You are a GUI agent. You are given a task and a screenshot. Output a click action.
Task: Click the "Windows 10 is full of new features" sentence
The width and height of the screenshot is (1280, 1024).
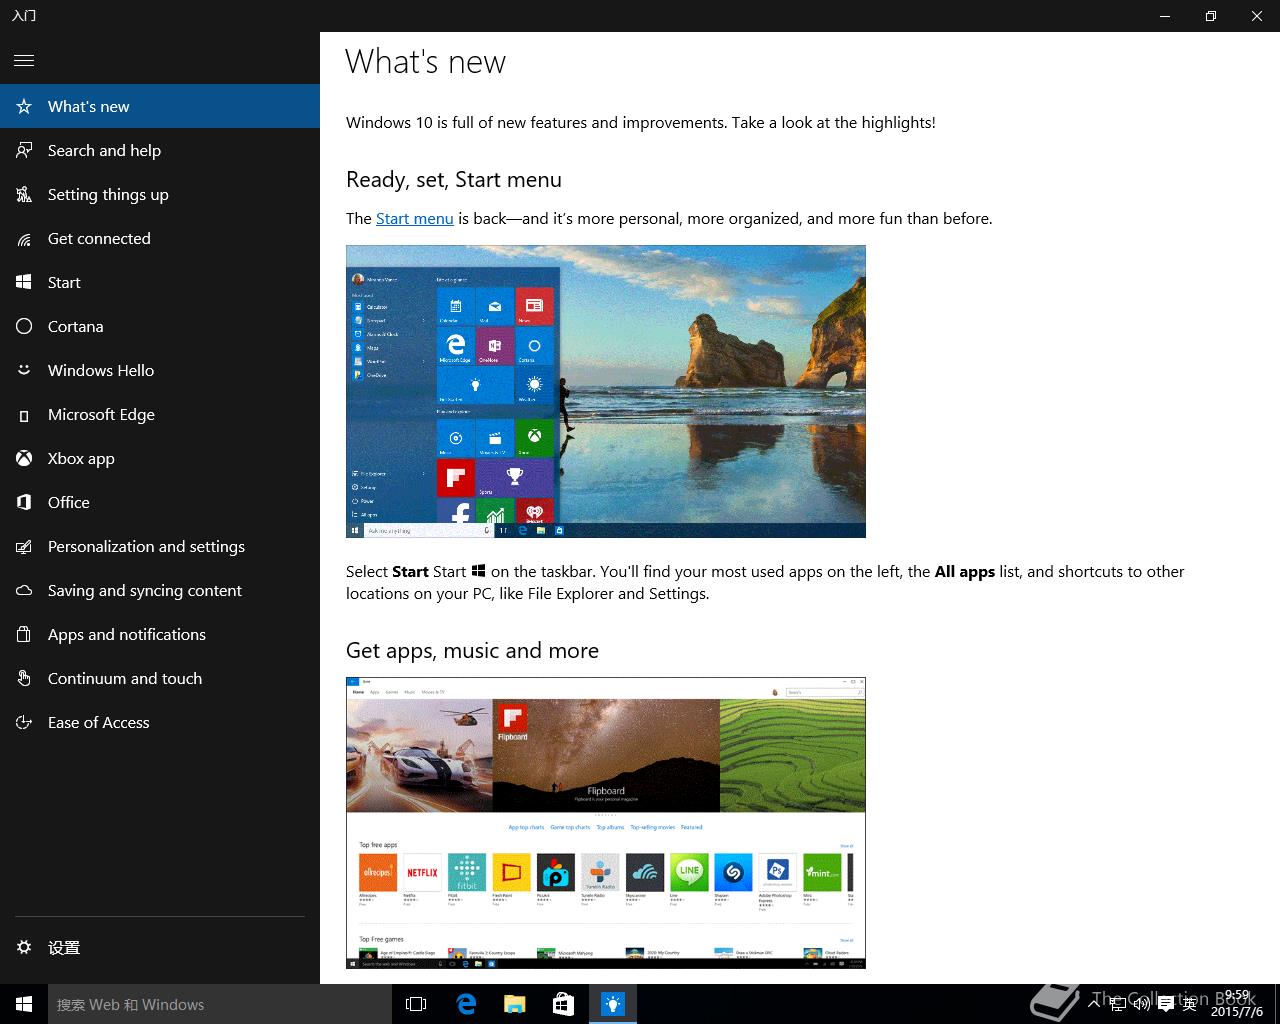641,123
